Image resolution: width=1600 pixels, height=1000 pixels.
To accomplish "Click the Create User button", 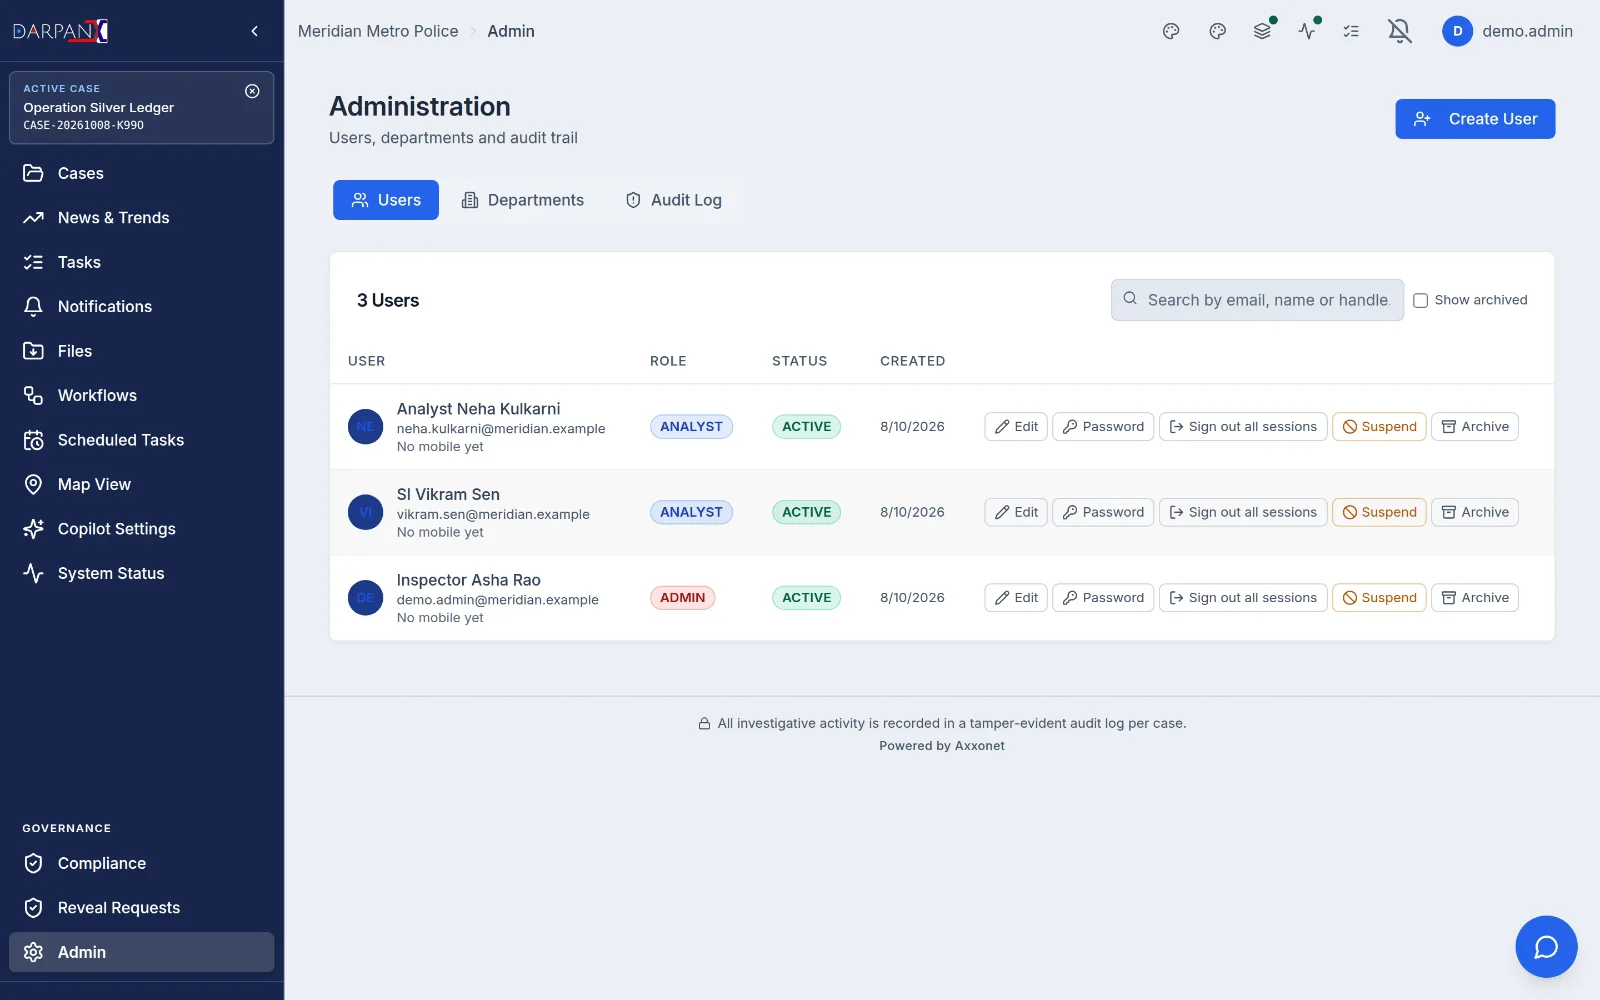I will coord(1475,119).
